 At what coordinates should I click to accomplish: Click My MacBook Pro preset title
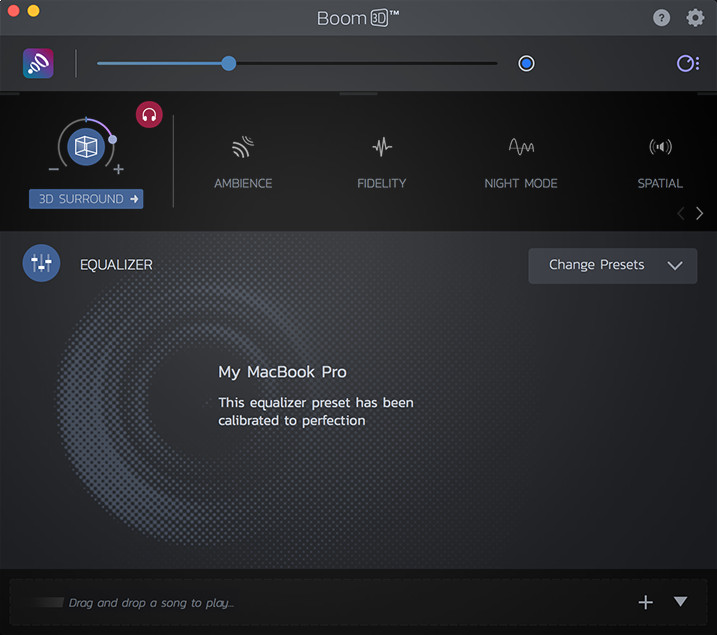282,372
